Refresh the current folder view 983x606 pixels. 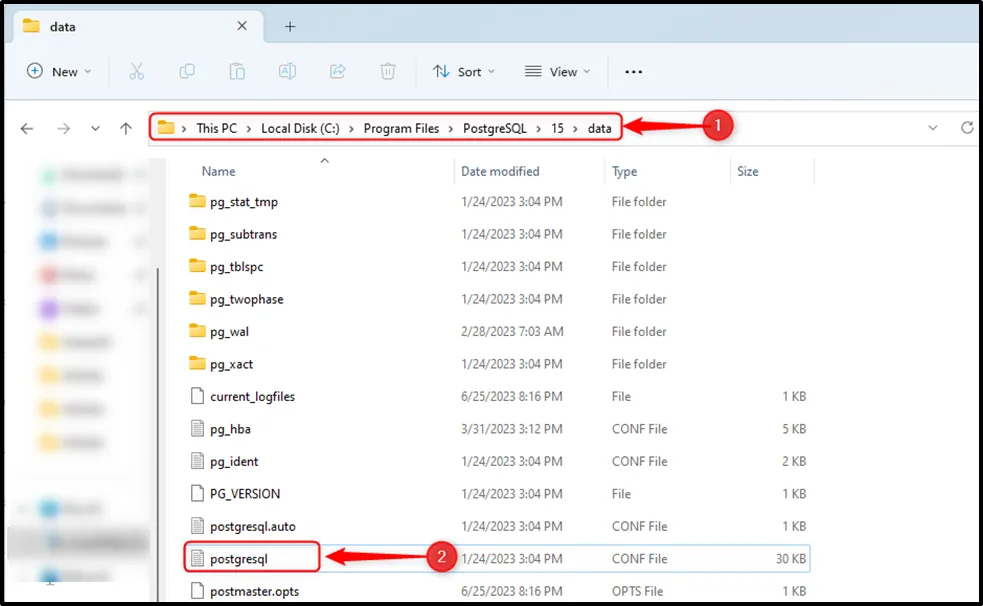click(966, 128)
